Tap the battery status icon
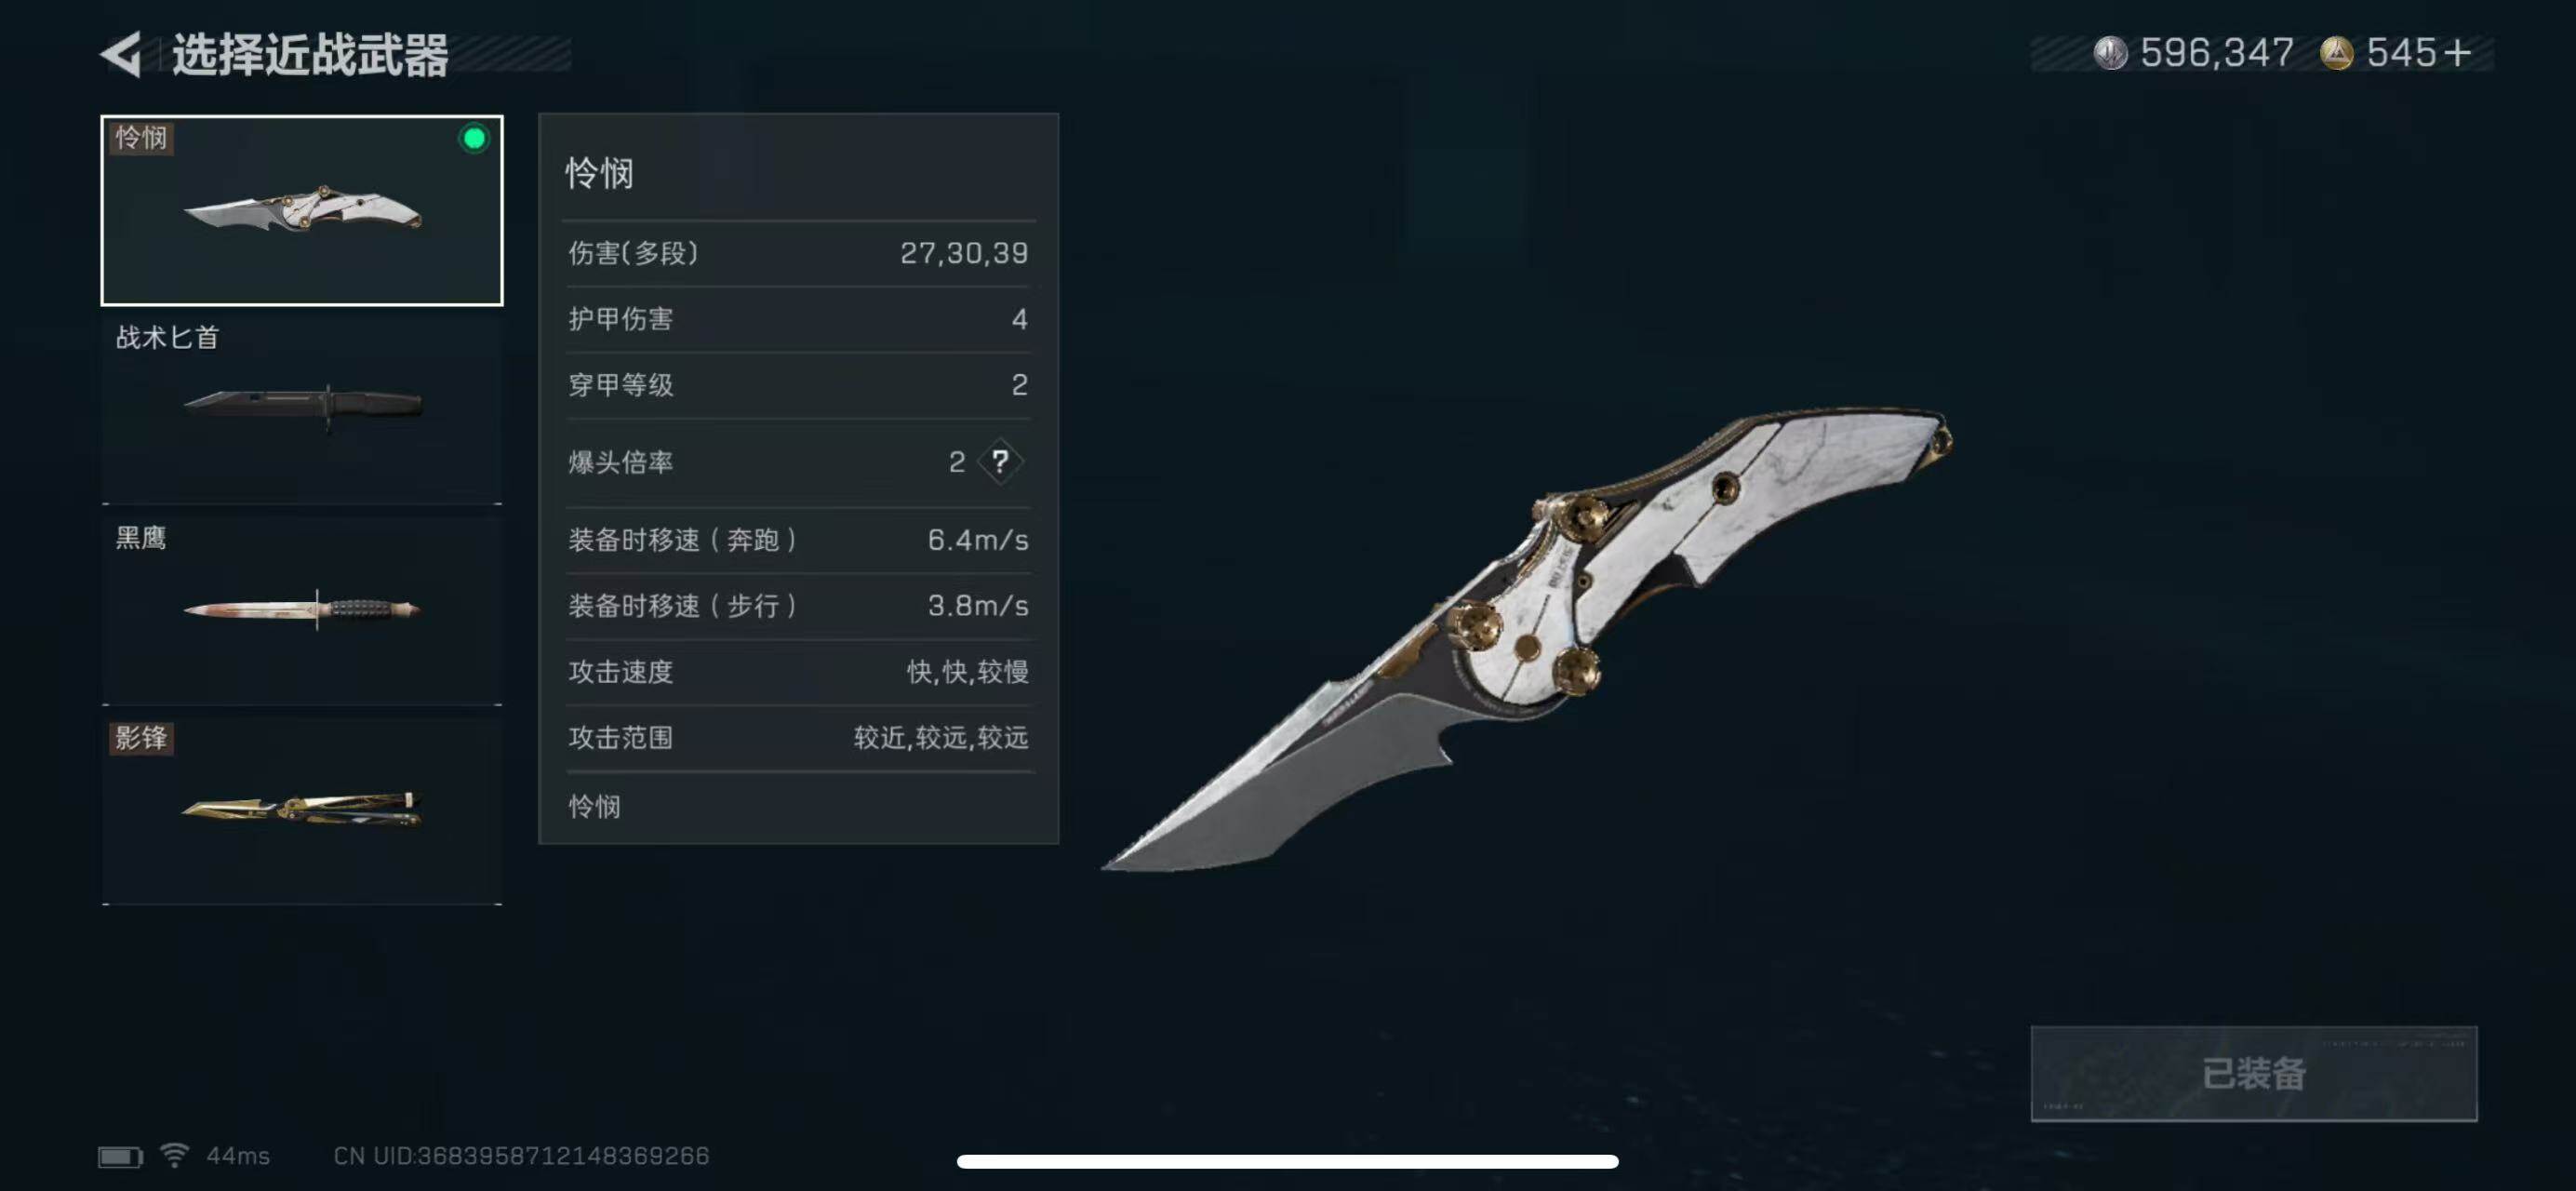The width and height of the screenshot is (2576, 1191). click(121, 1156)
